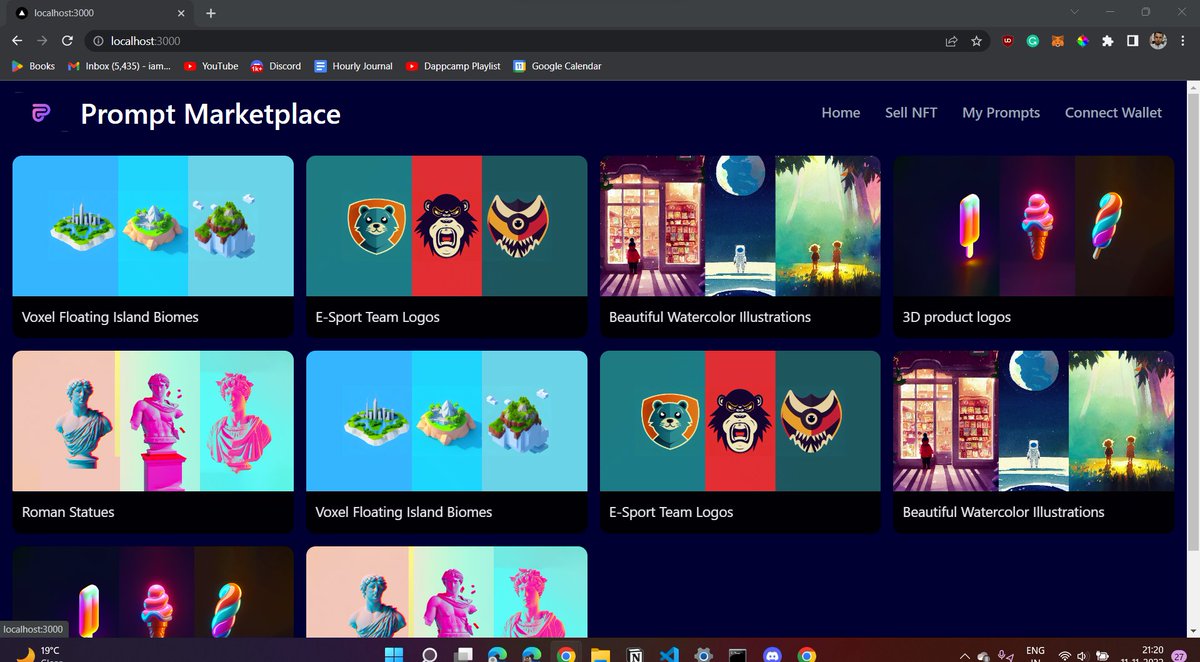Open the 3D product logos card

1033,246
